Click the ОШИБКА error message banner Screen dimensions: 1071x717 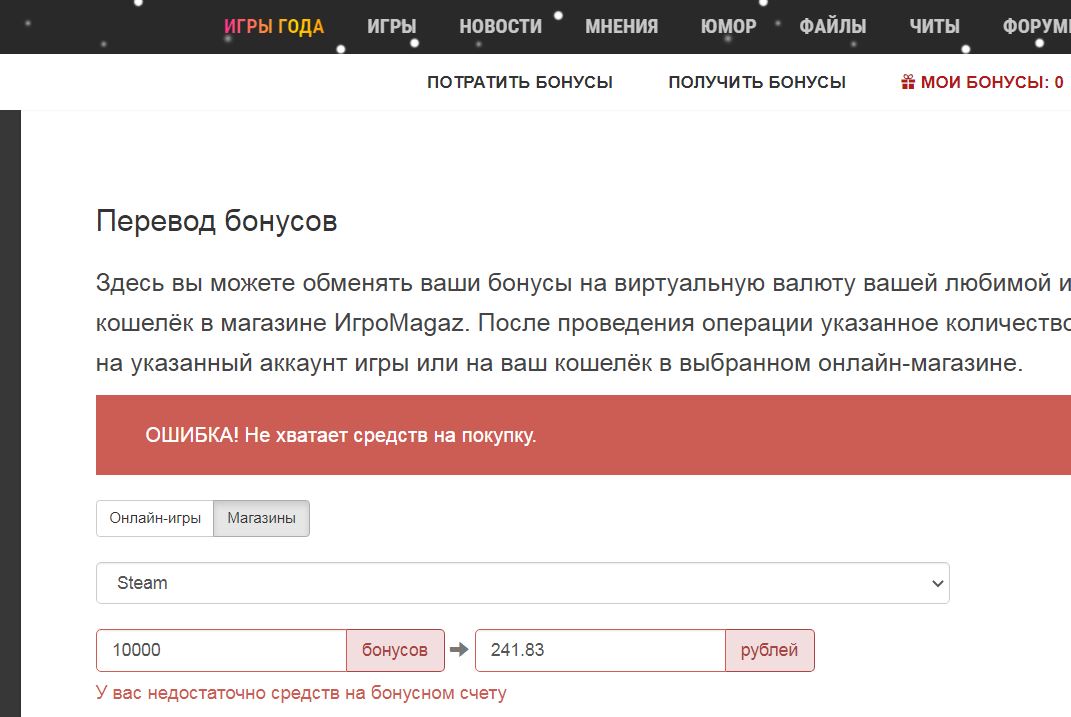pos(583,435)
